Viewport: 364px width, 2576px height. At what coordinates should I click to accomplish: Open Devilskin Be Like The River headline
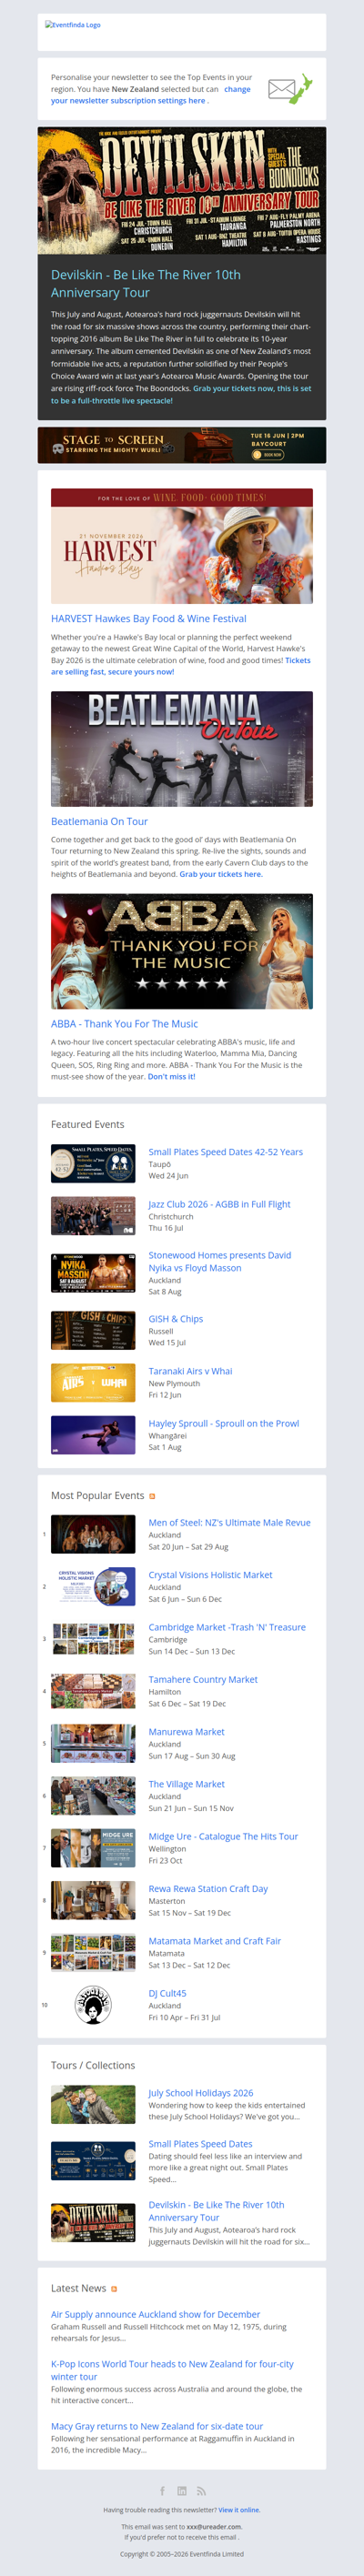pos(146,283)
